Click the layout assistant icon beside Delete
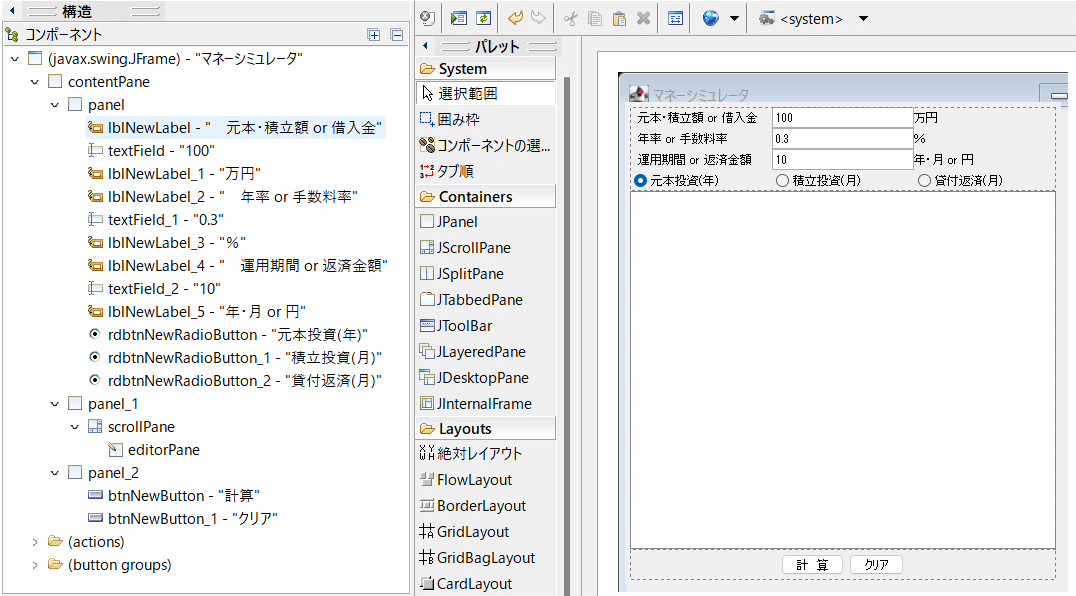 click(x=675, y=19)
